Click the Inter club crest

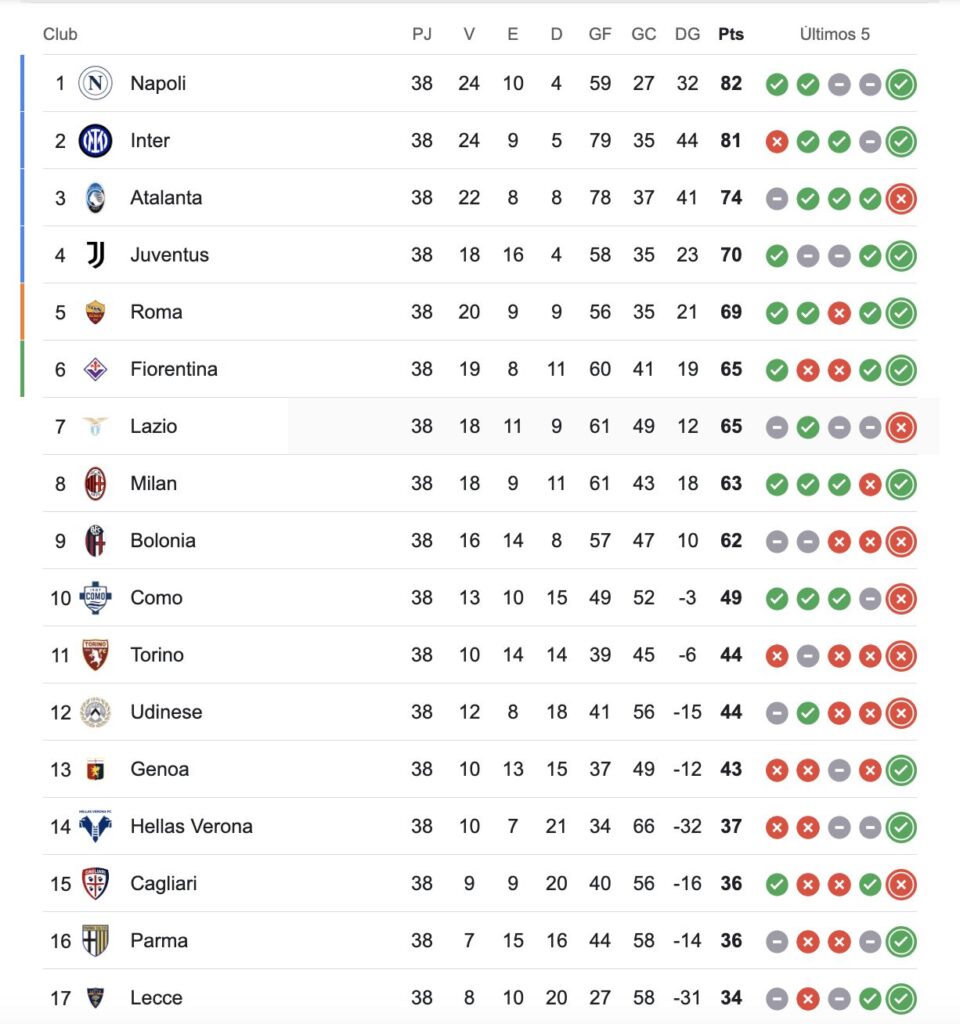tap(95, 140)
